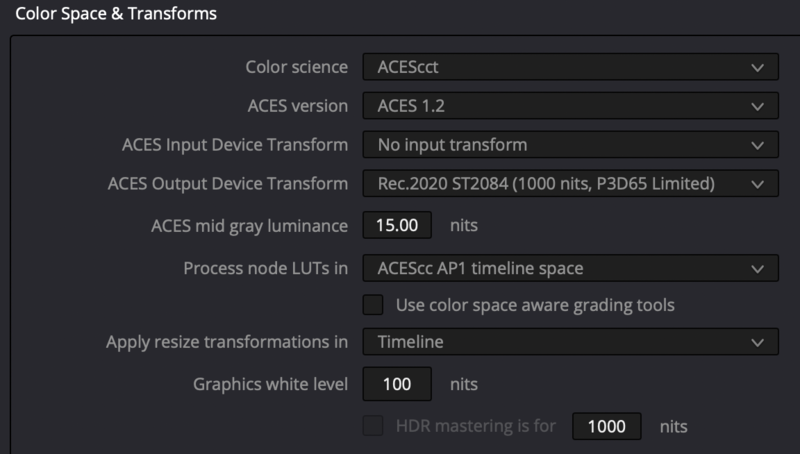
Task: Click the ACES mid gray luminance field
Action: tap(397, 226)
